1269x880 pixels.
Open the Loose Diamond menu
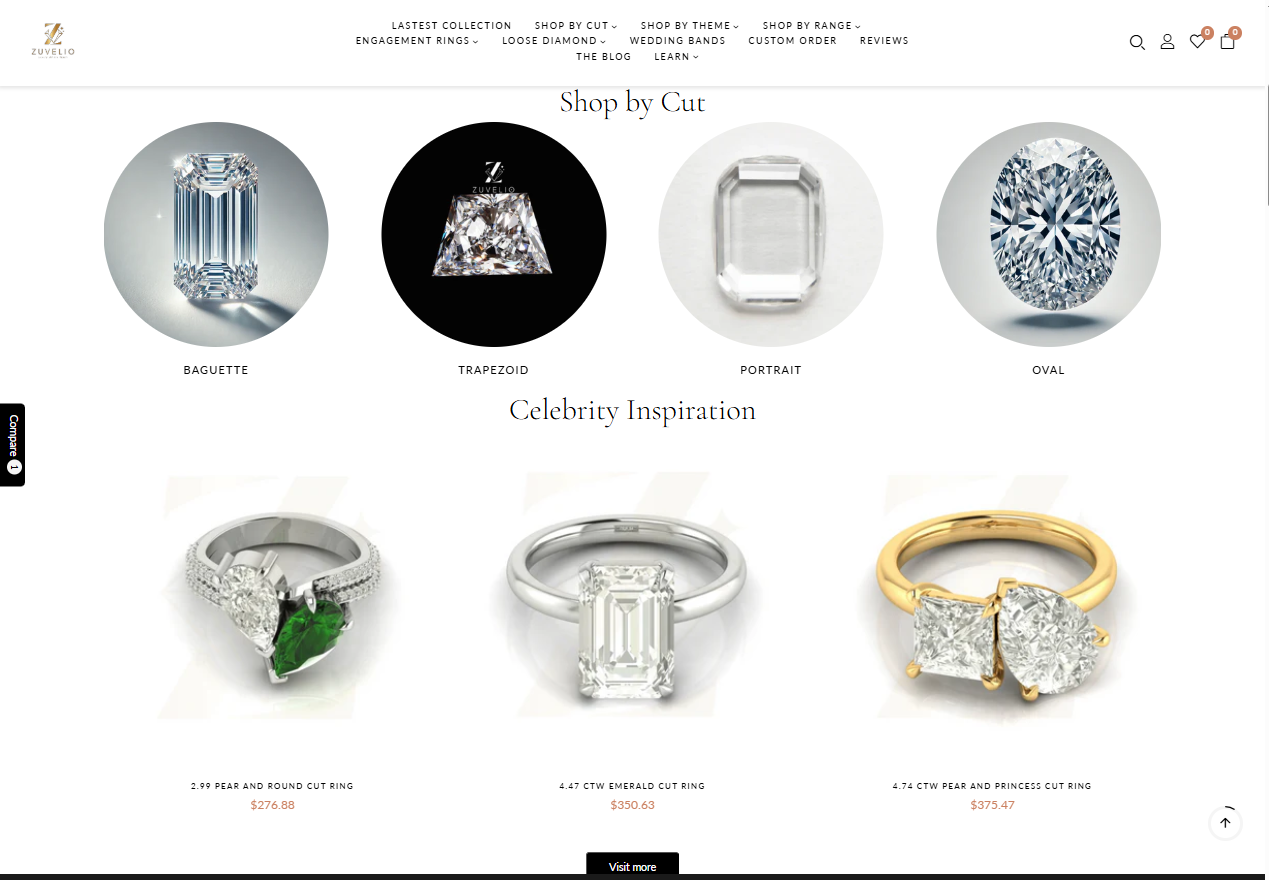pyautogui.click(x=554, y=41)
